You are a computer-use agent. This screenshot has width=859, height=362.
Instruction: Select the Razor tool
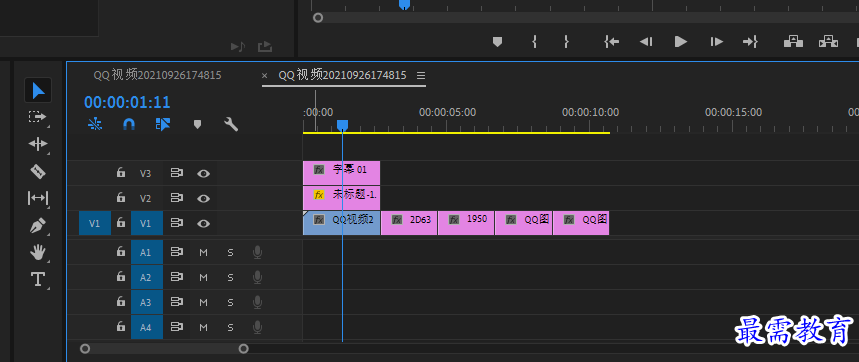pos(38,171)
